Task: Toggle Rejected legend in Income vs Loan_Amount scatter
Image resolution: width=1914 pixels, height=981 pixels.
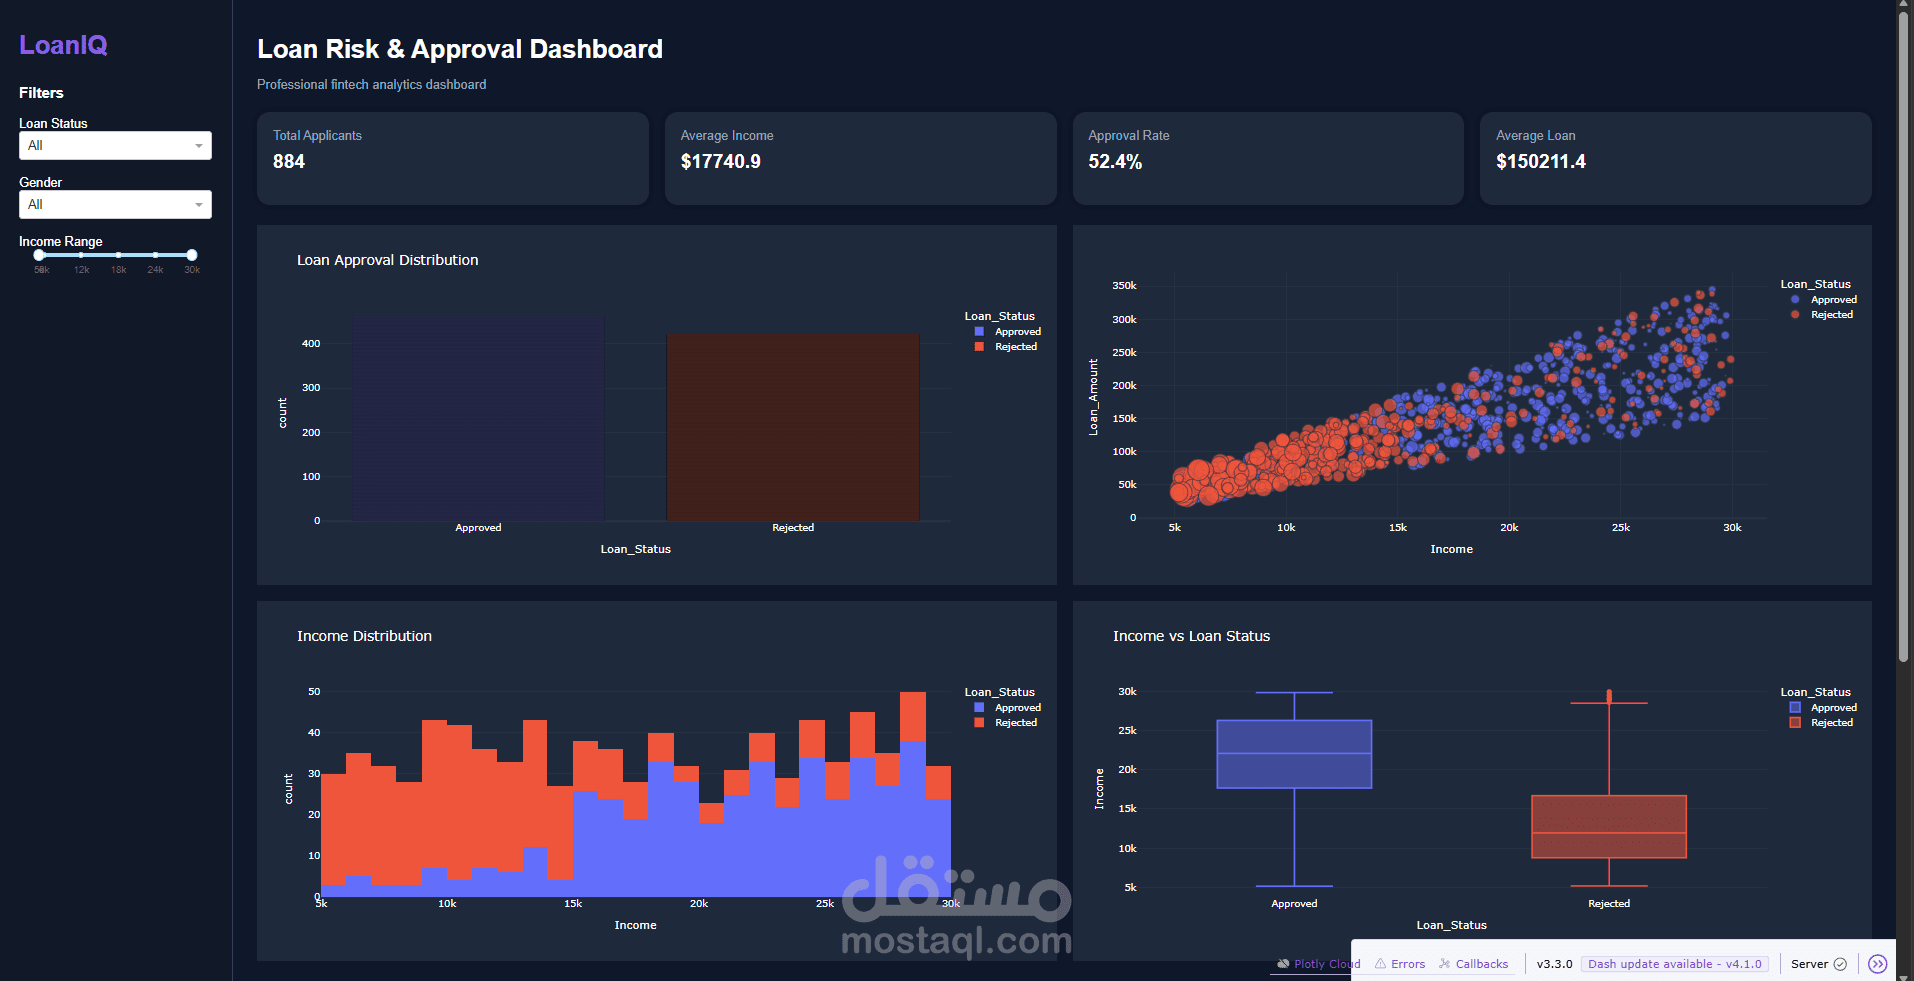Action: (x=1822, y=315)
